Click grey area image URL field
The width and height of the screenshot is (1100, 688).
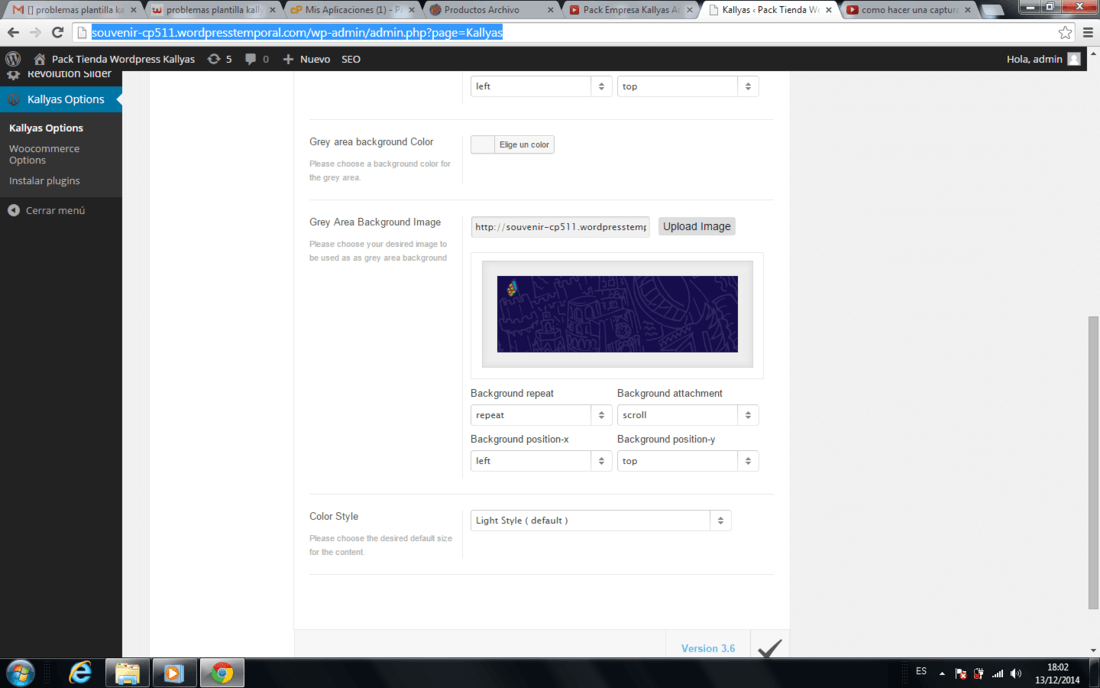pyautogui.click(x=560, y=227)
